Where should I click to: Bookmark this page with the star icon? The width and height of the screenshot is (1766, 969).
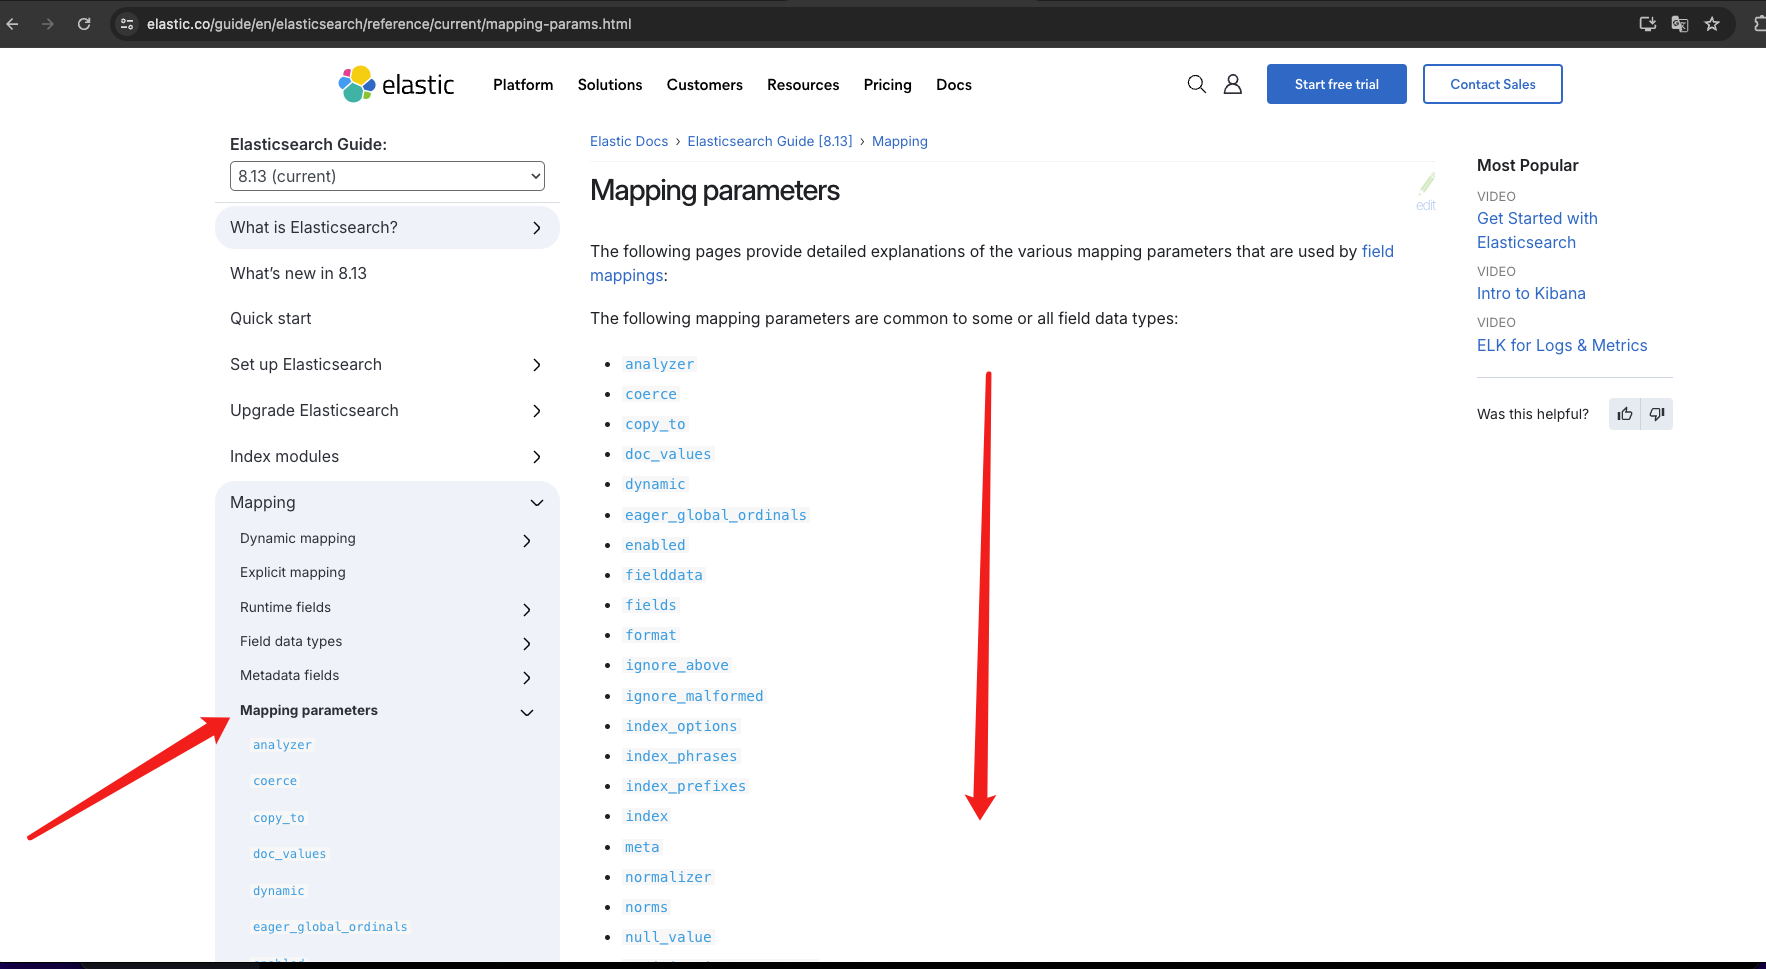tap(1712, 24)
